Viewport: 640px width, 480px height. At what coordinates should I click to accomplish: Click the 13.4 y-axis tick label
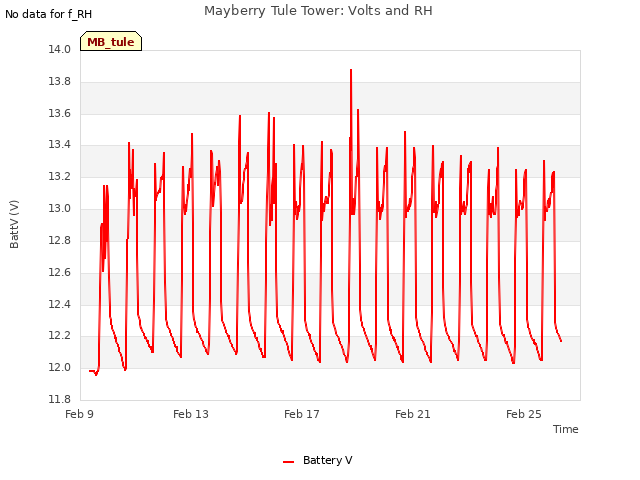[60, 144]
